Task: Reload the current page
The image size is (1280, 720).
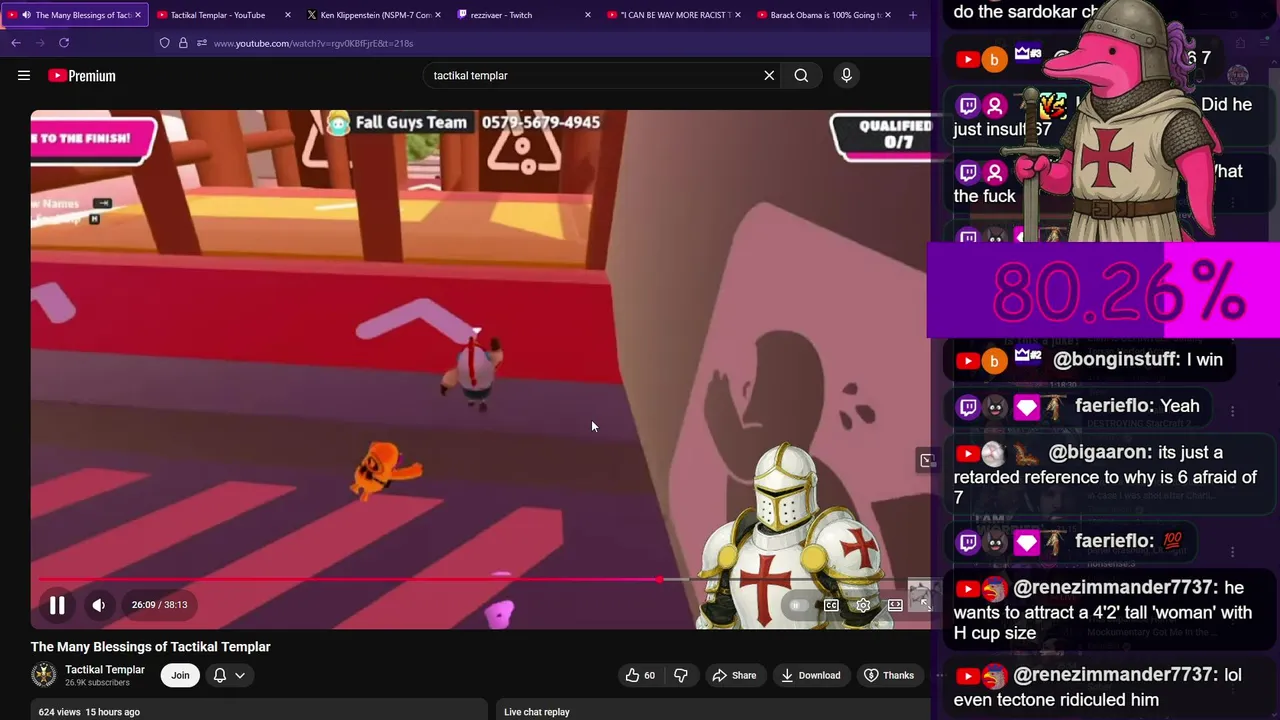Action: (x=64, y=43)
